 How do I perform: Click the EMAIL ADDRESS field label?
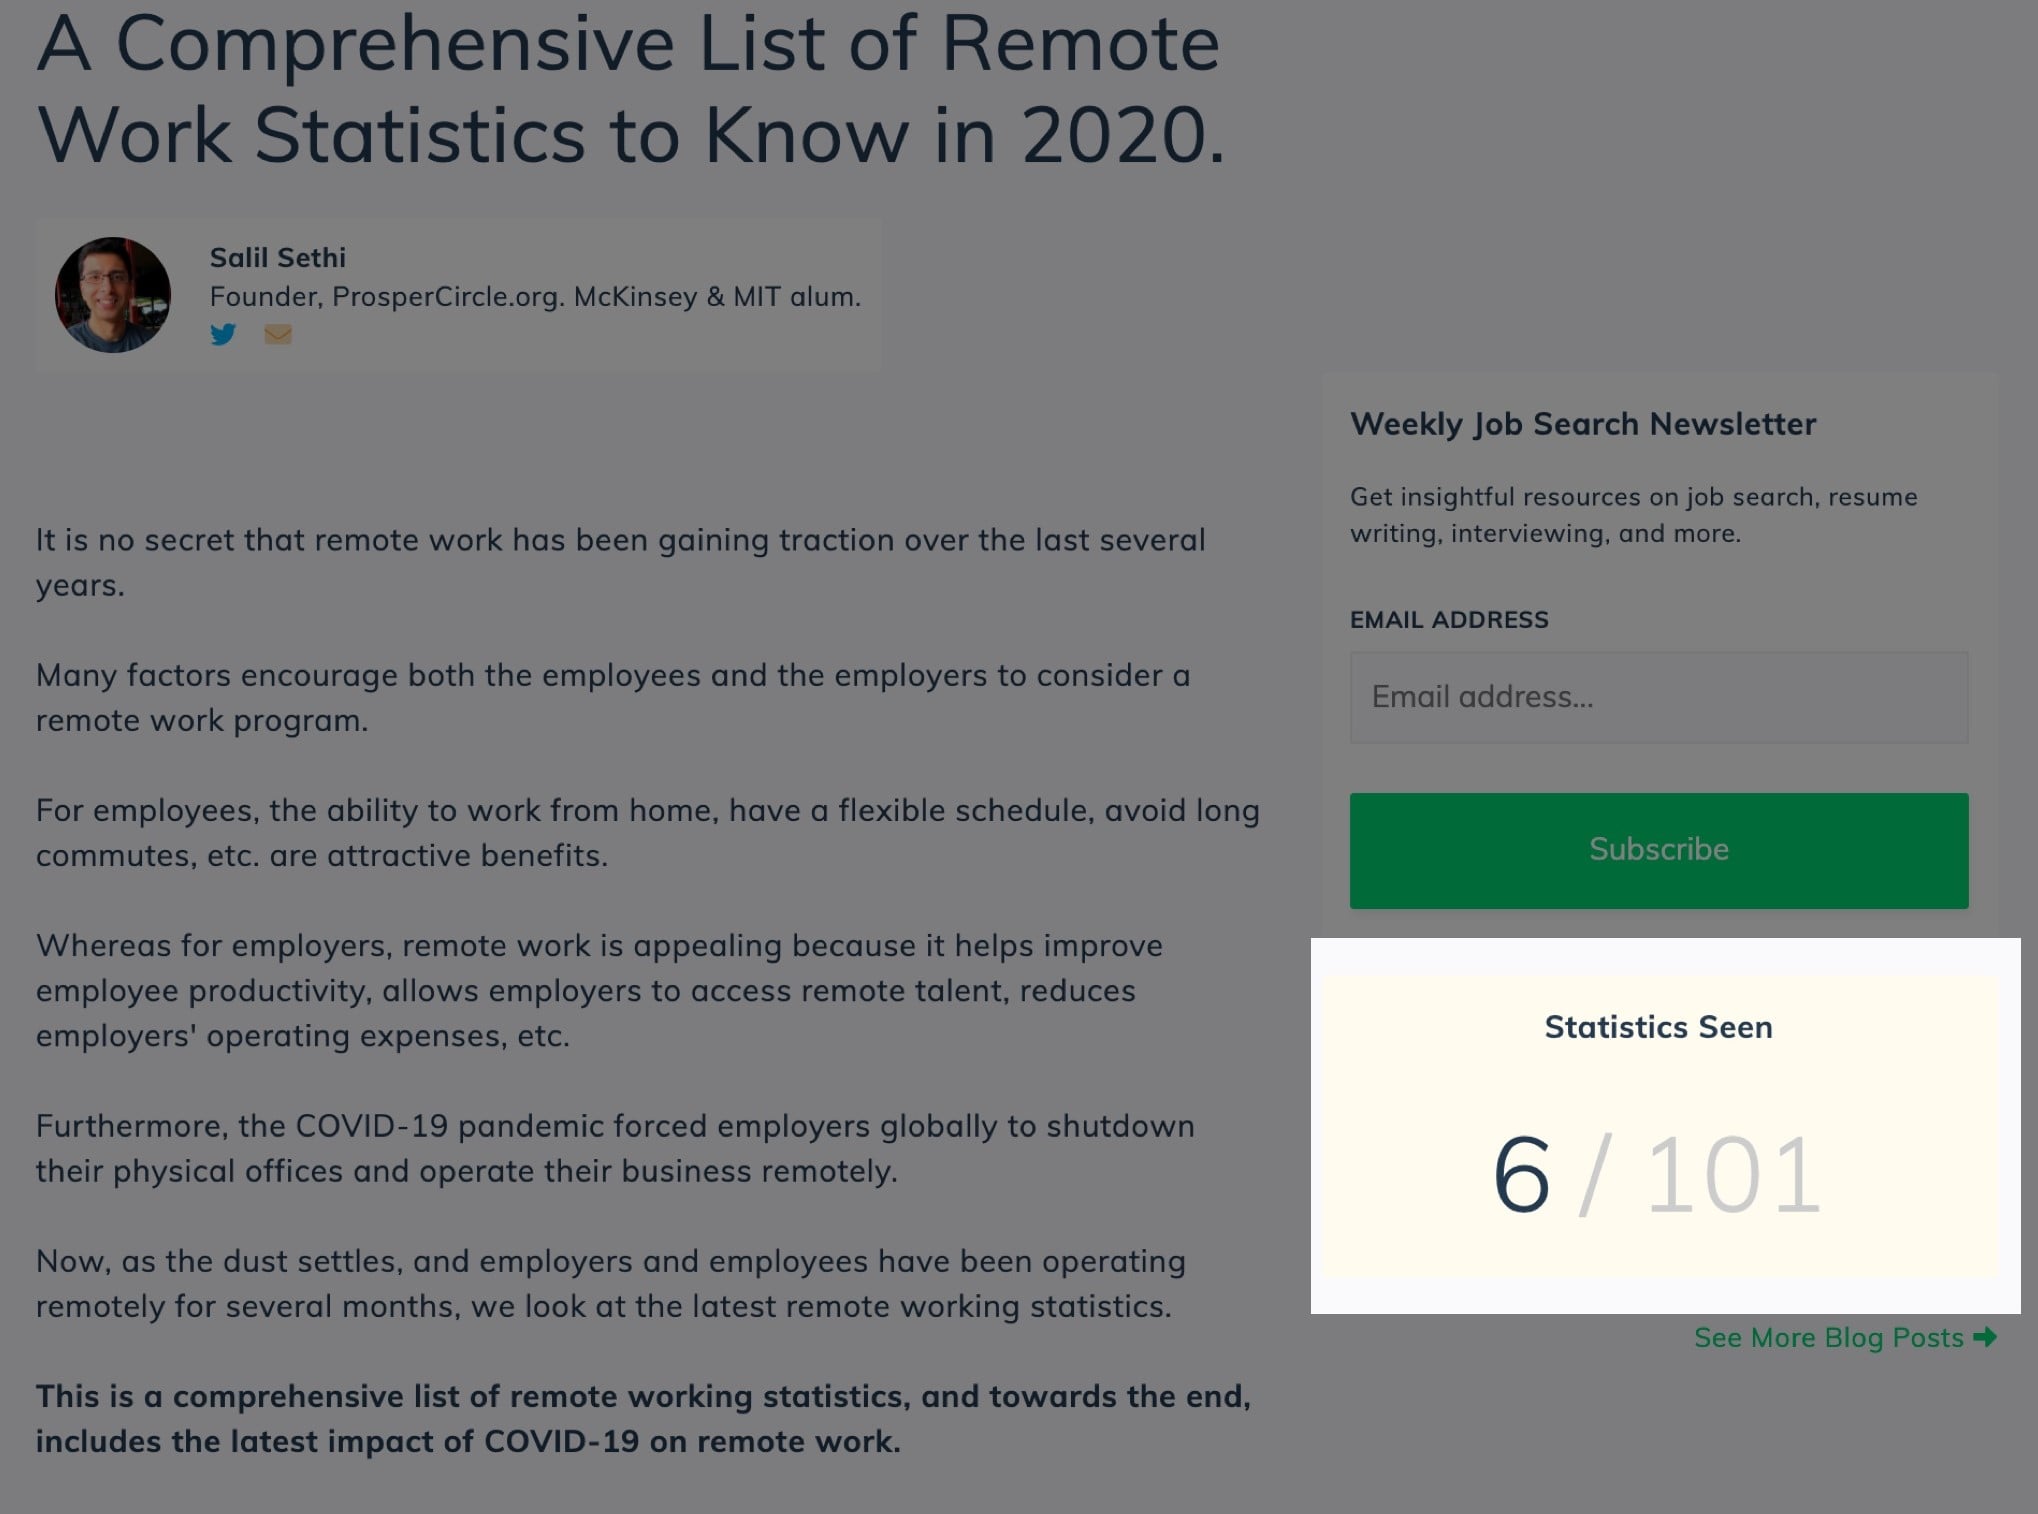tap(1449, 620)
